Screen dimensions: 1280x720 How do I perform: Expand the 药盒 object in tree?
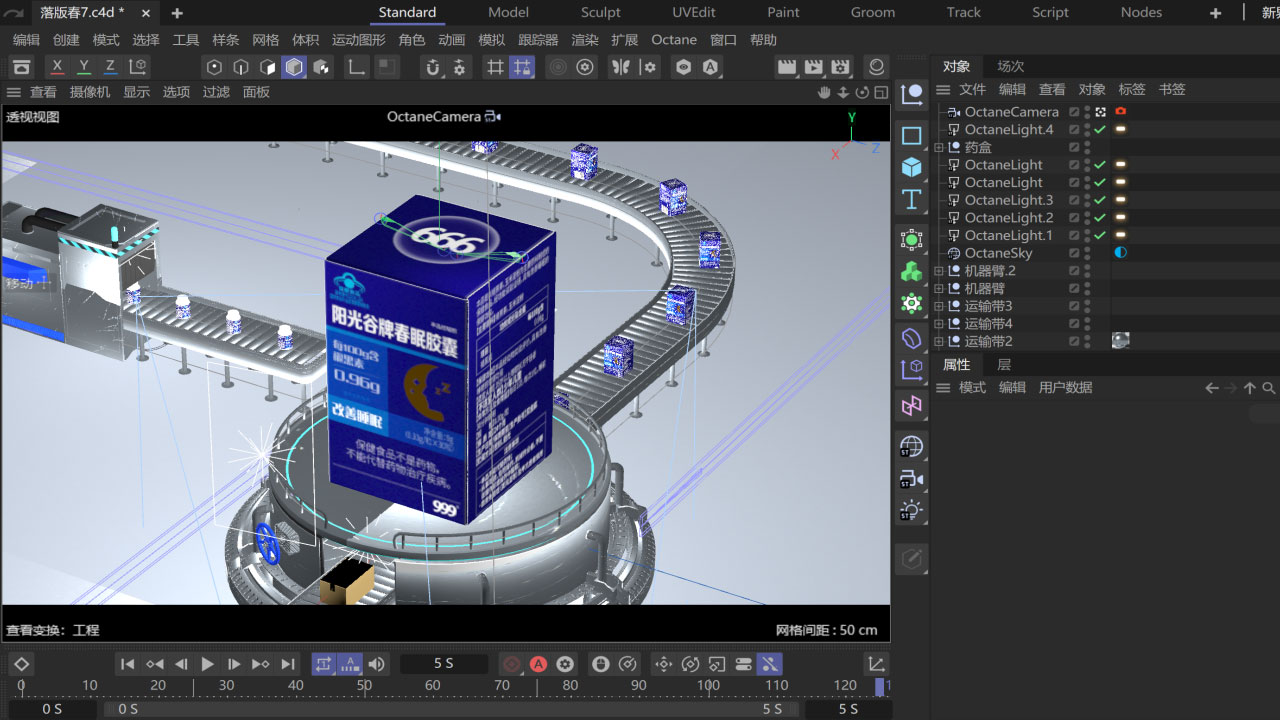click(x=939, y=148)
